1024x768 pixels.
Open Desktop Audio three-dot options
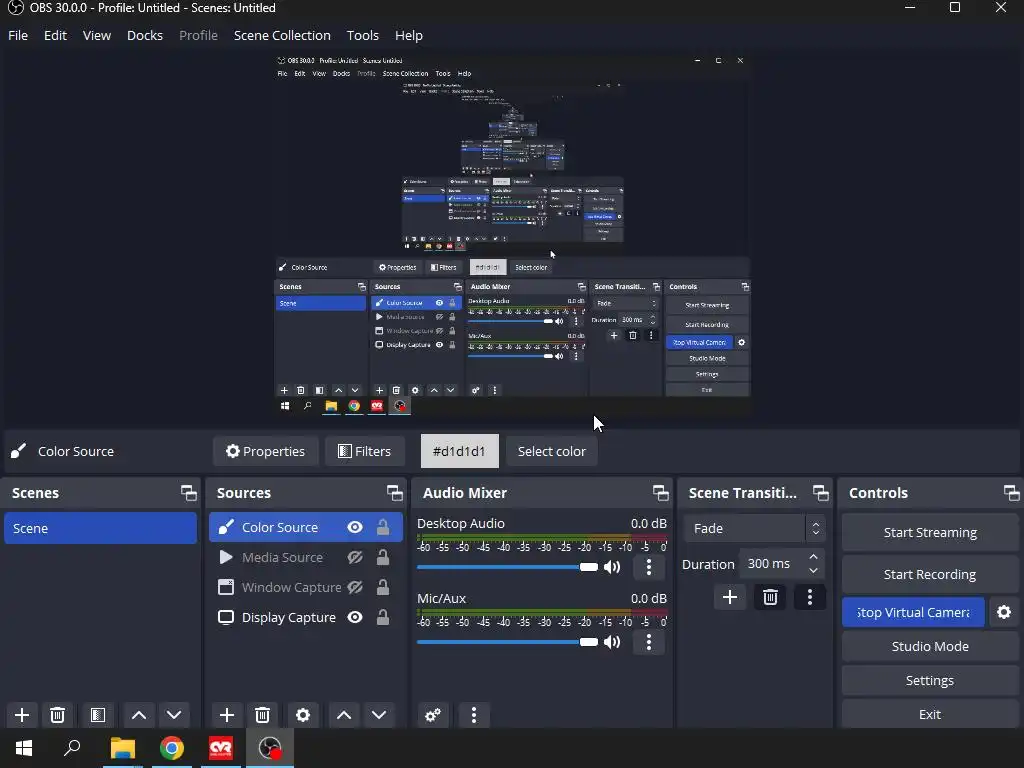tap(648, 567)
